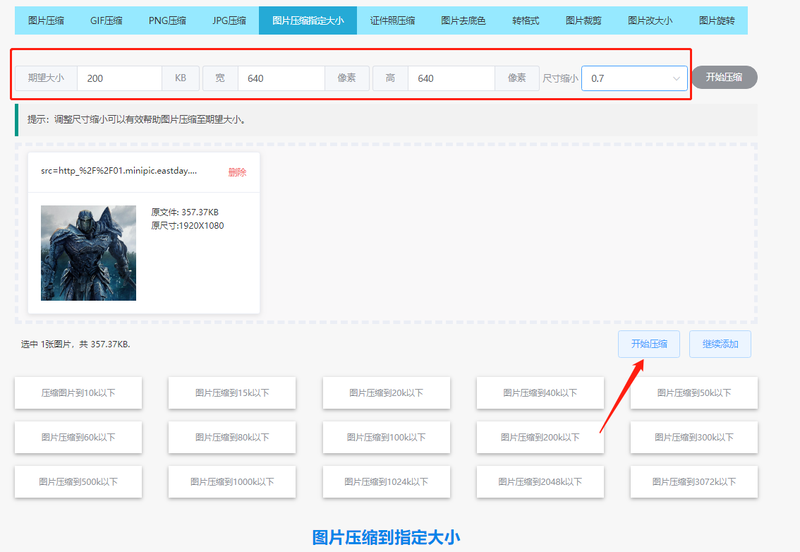Screen dimensions: 800x552
Task: Click the gray 开始压缩 button at top
Action: click(724, 77)
